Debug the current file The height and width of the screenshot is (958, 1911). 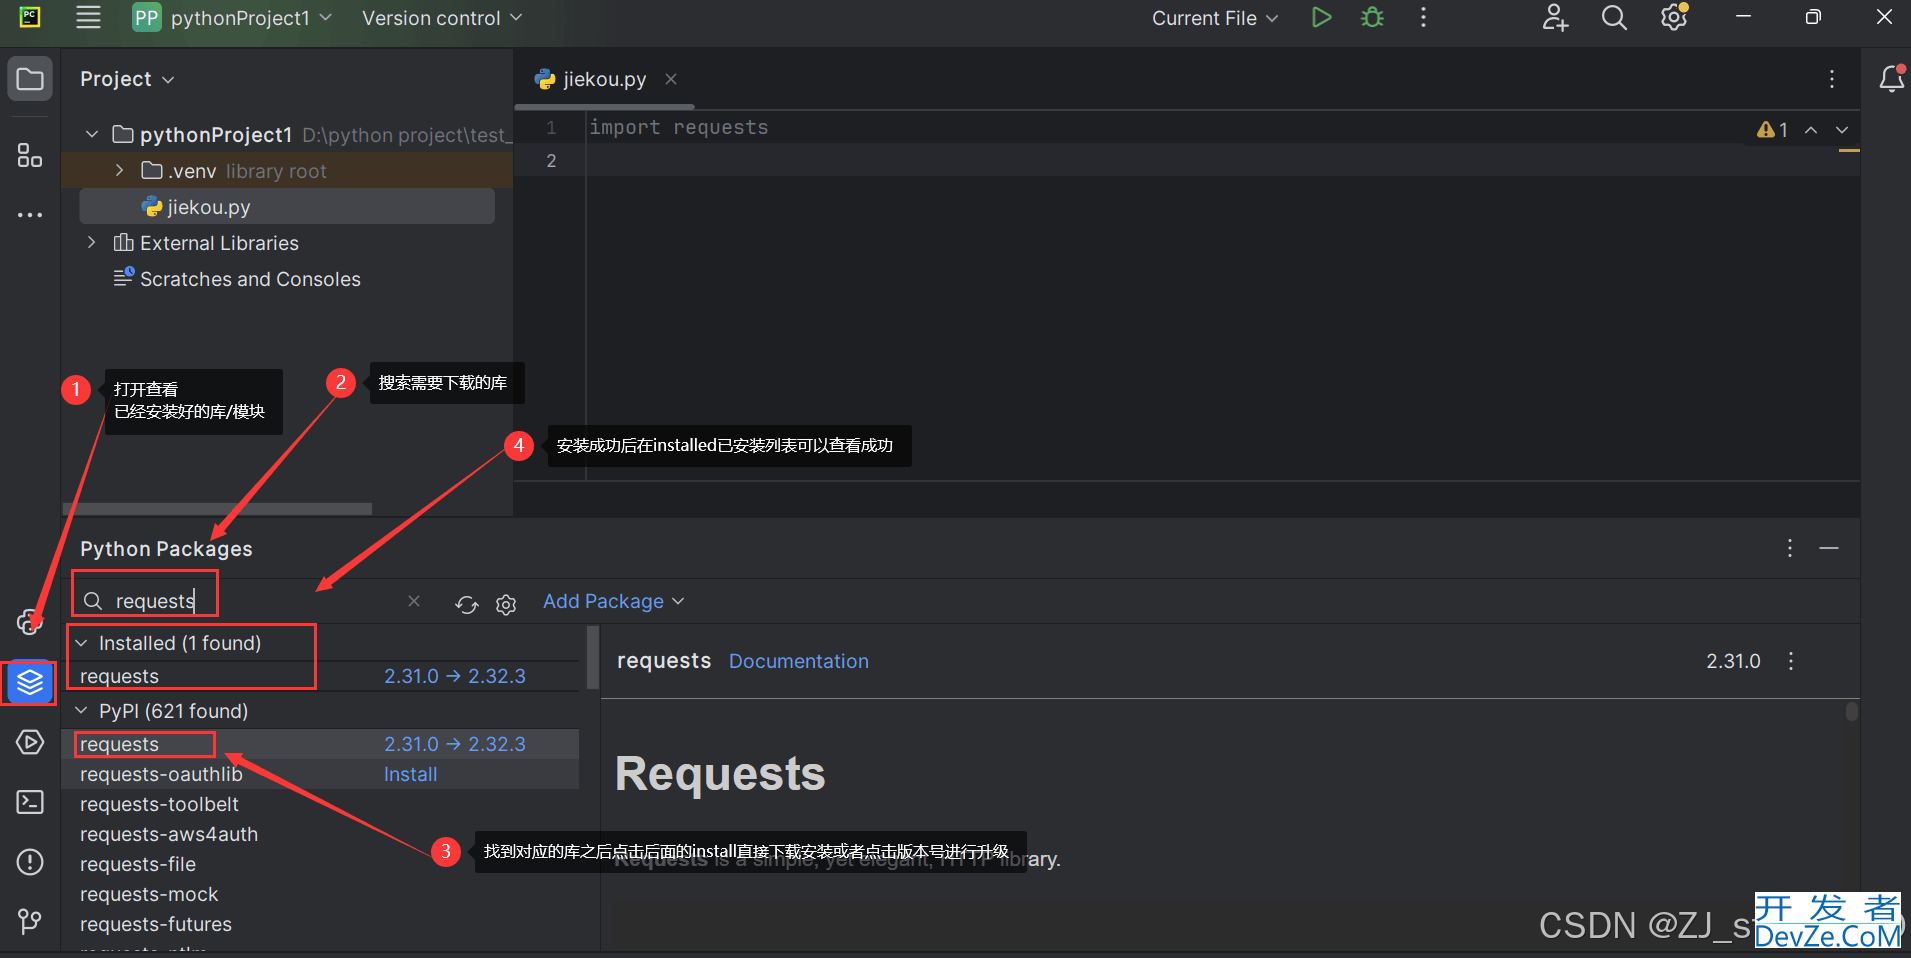tap(1372, 18)
